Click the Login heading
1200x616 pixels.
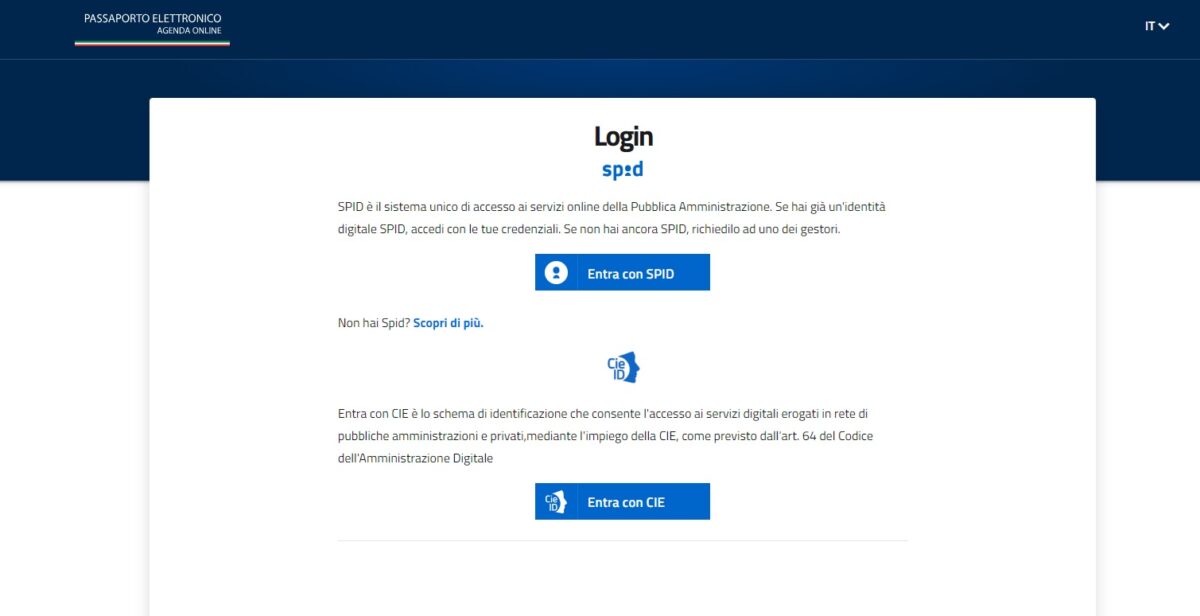[x=623, y=136]
